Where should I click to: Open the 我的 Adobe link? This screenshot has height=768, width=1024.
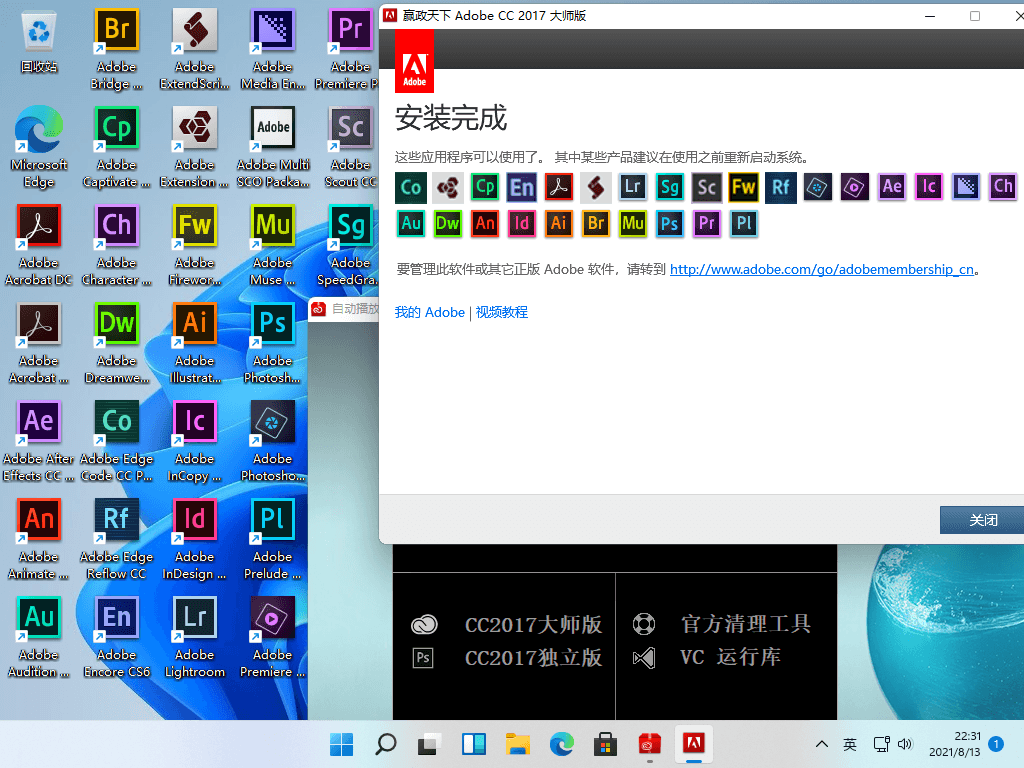click(430, 312)
